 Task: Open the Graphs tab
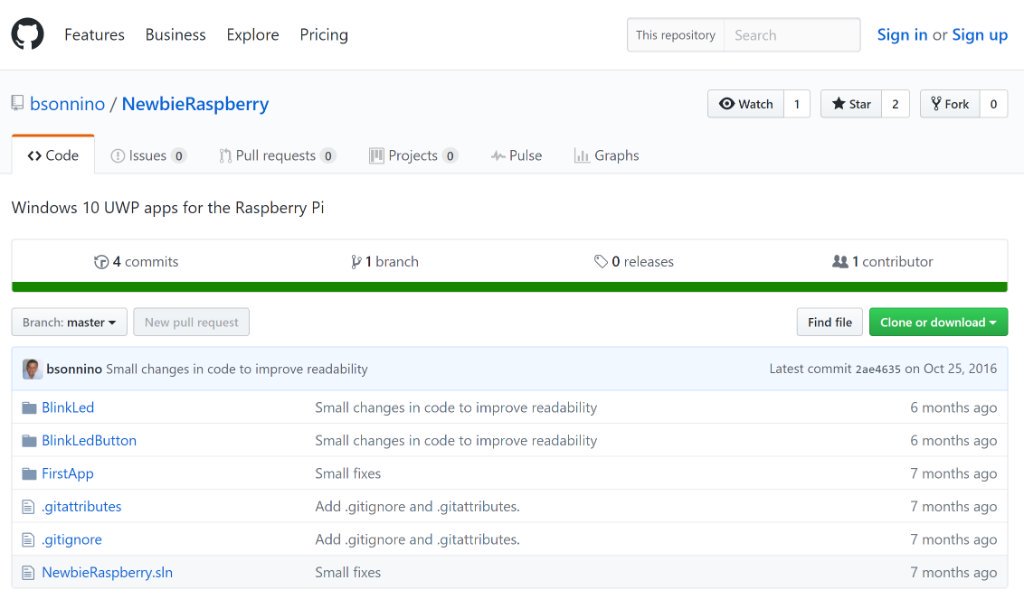click(x=606, y=155)
